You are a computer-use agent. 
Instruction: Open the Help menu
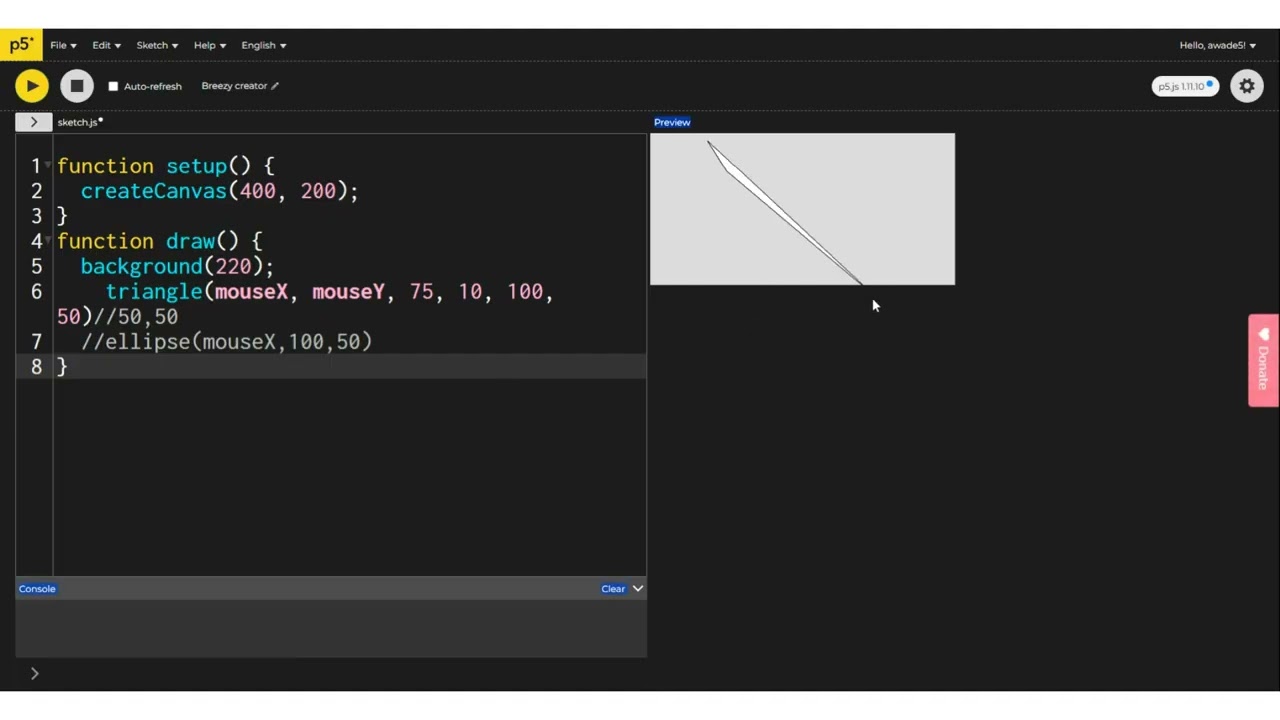209,45
